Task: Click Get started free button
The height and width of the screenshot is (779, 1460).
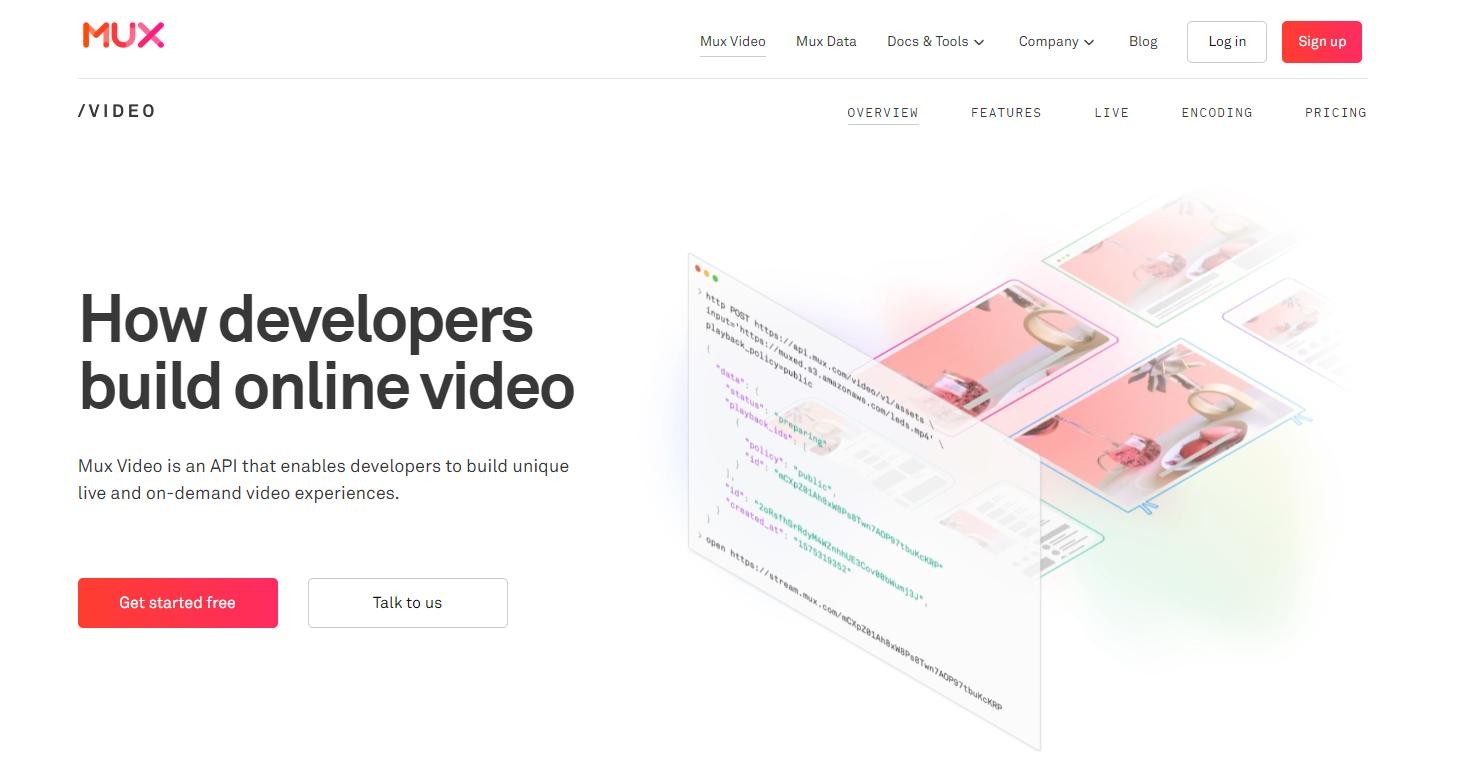Action: click(178, 603)
